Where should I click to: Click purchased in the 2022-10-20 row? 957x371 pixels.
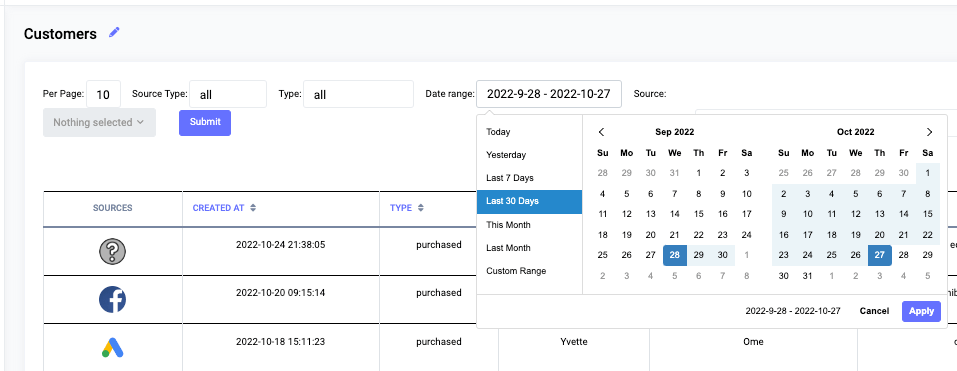click(x=439, y=293)
